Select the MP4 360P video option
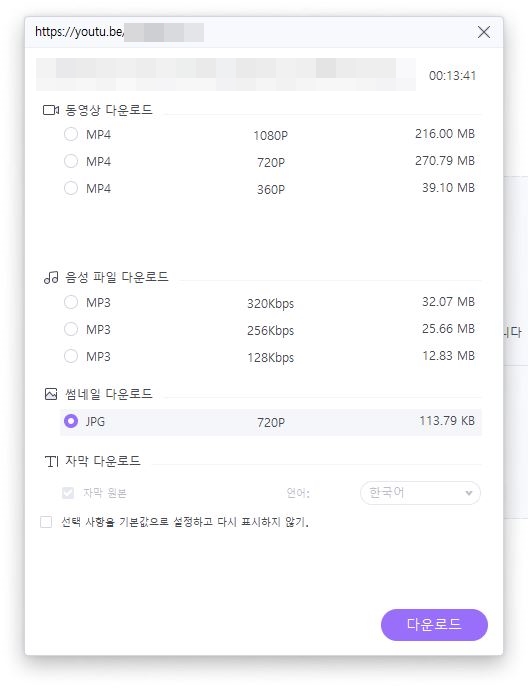Screen dimensions: 528x688 [71, 188]
